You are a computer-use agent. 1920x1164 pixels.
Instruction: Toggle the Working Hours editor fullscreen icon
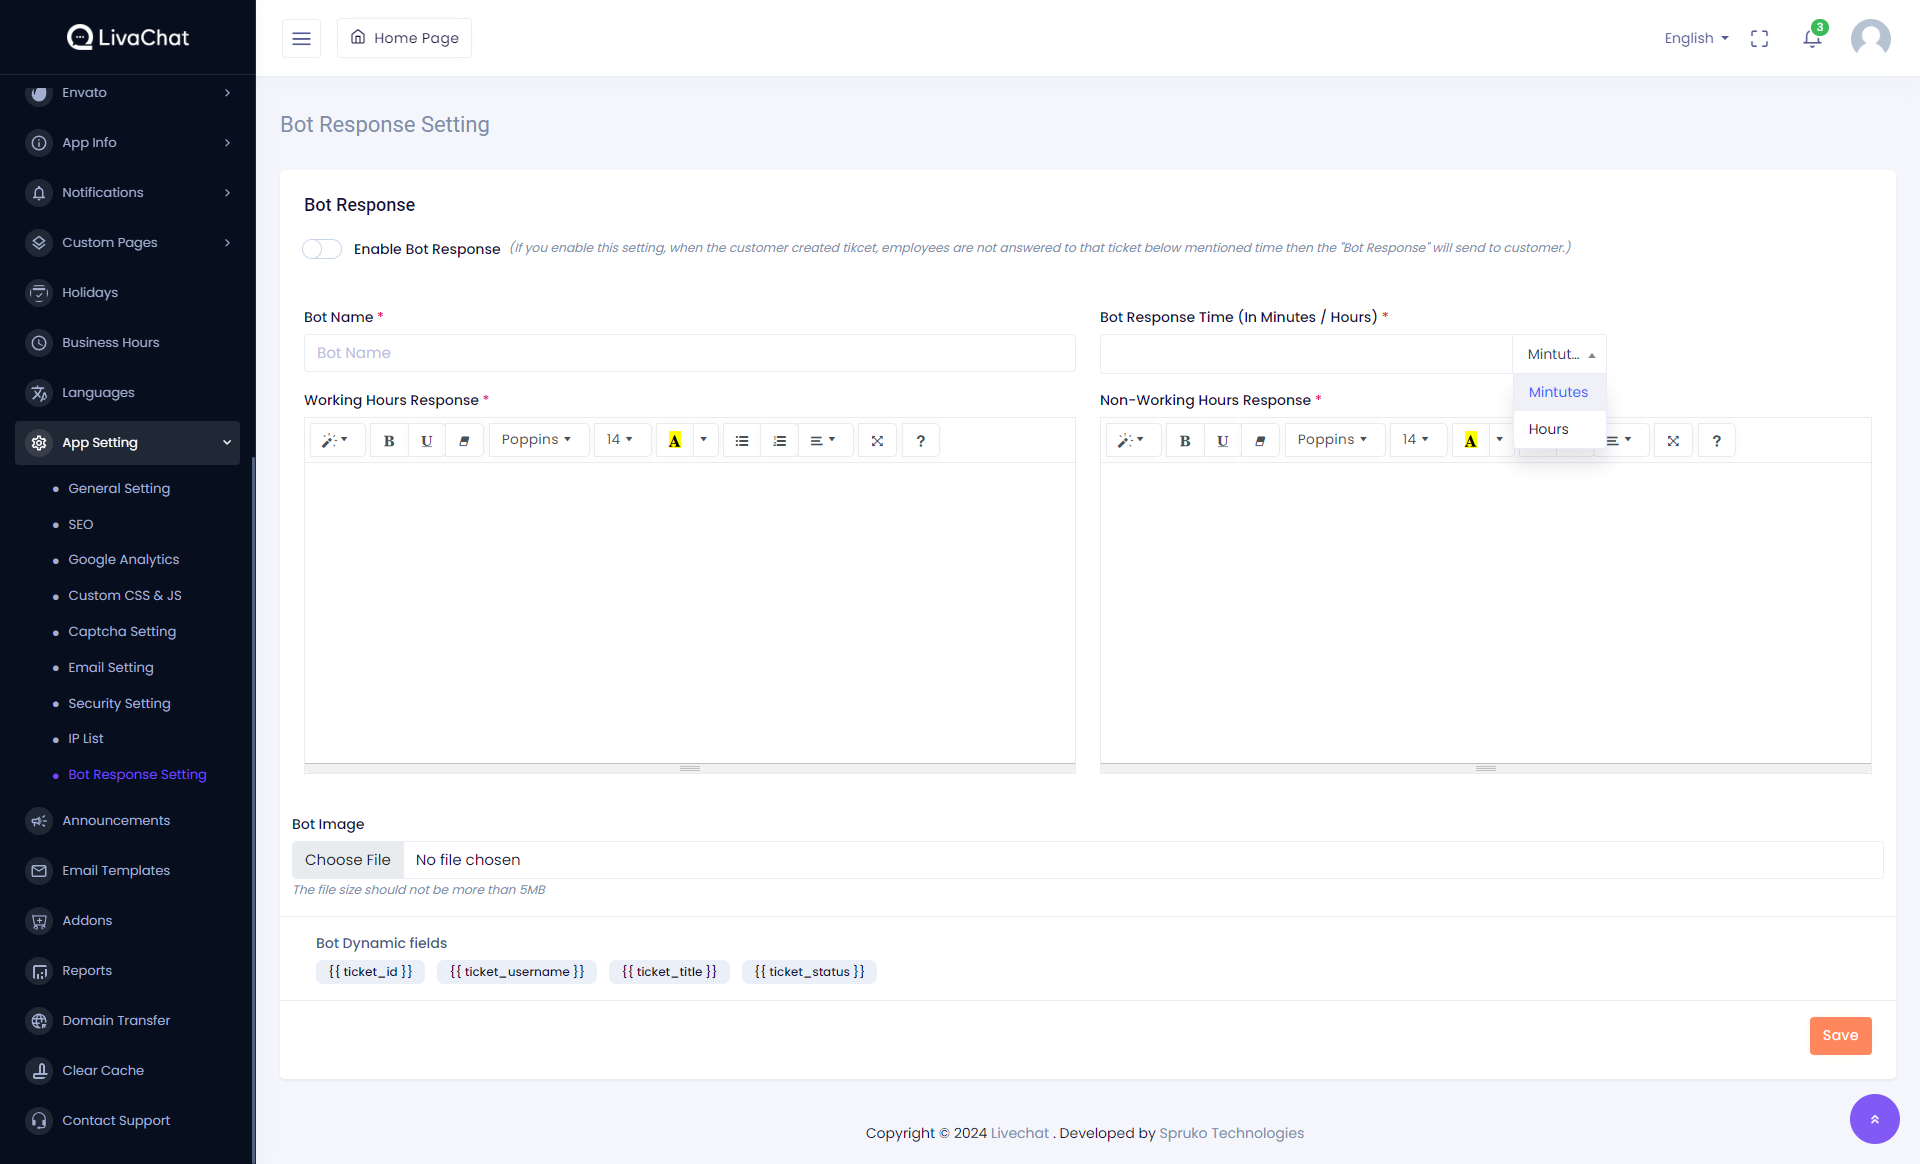877,440
